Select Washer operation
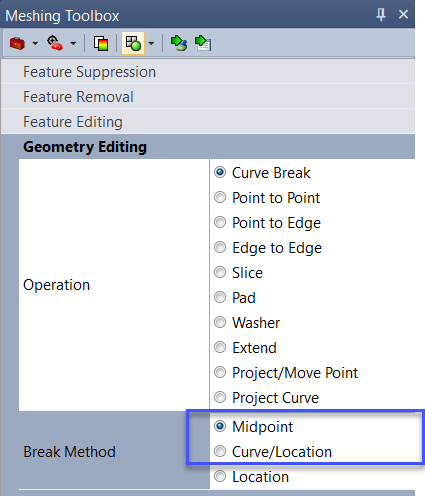The width and height of the screenshot is (425, 496). pos(247,322)
